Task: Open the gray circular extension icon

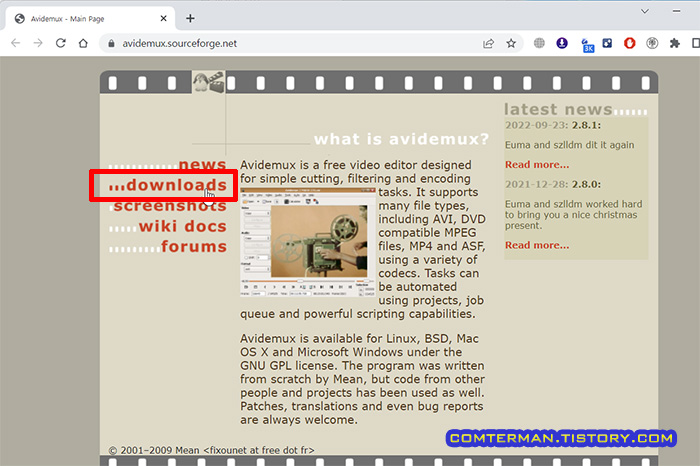Action: (x=652, y=43)
